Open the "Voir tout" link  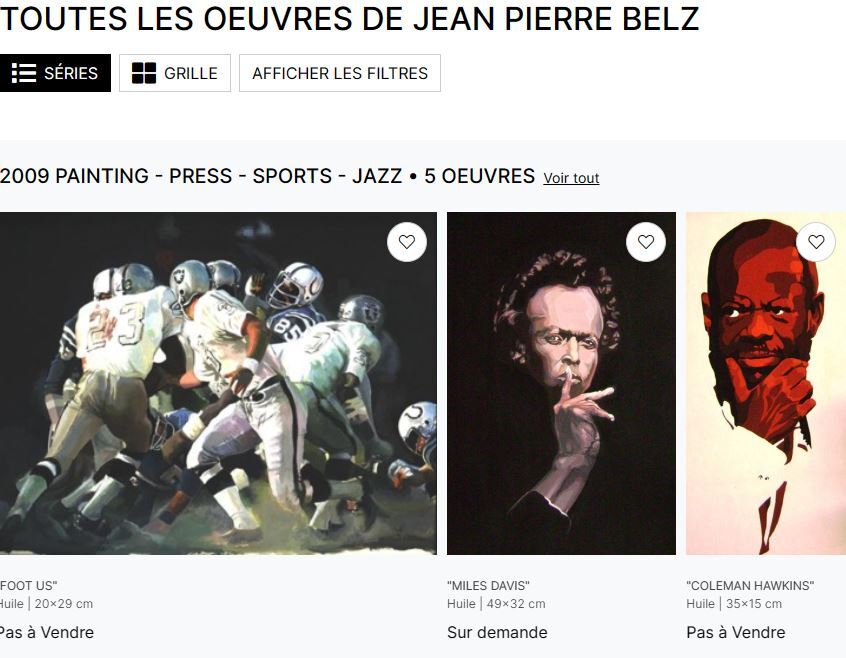[x=571, y=178]
